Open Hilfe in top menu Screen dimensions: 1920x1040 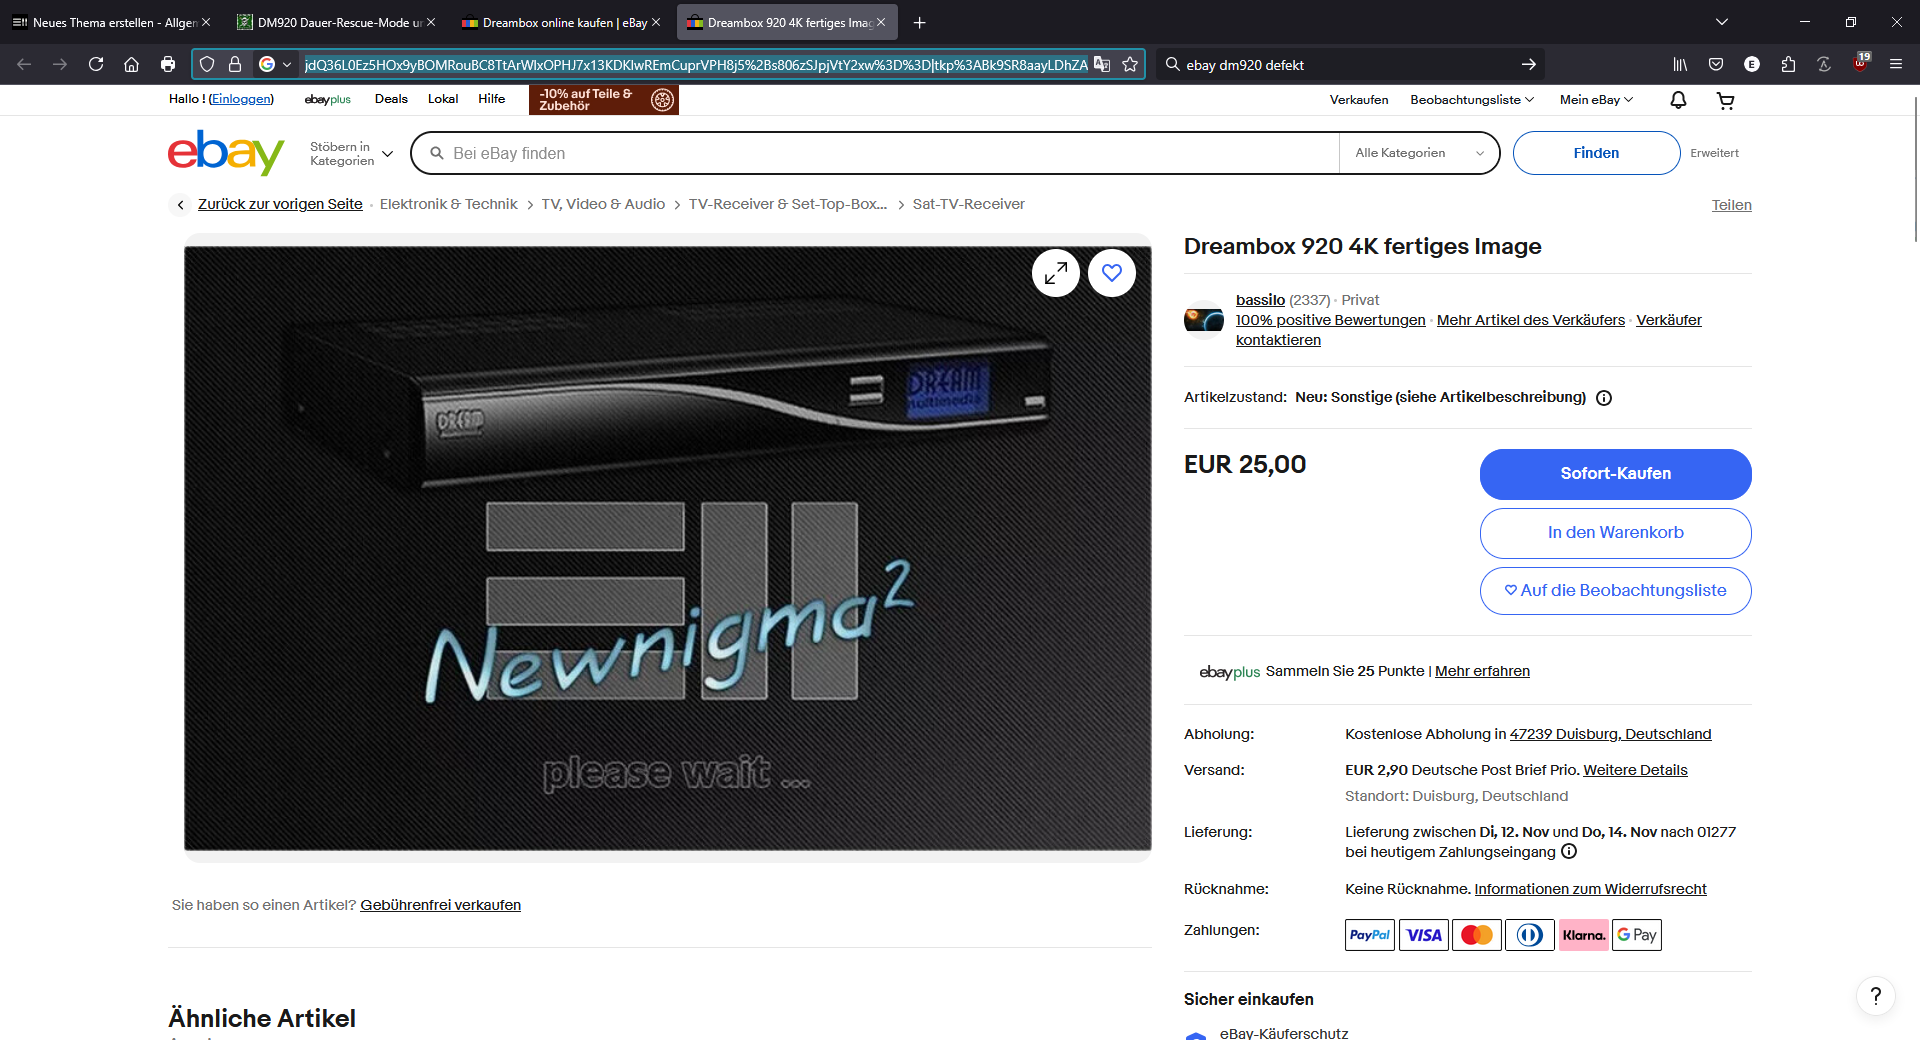point(492,99)
